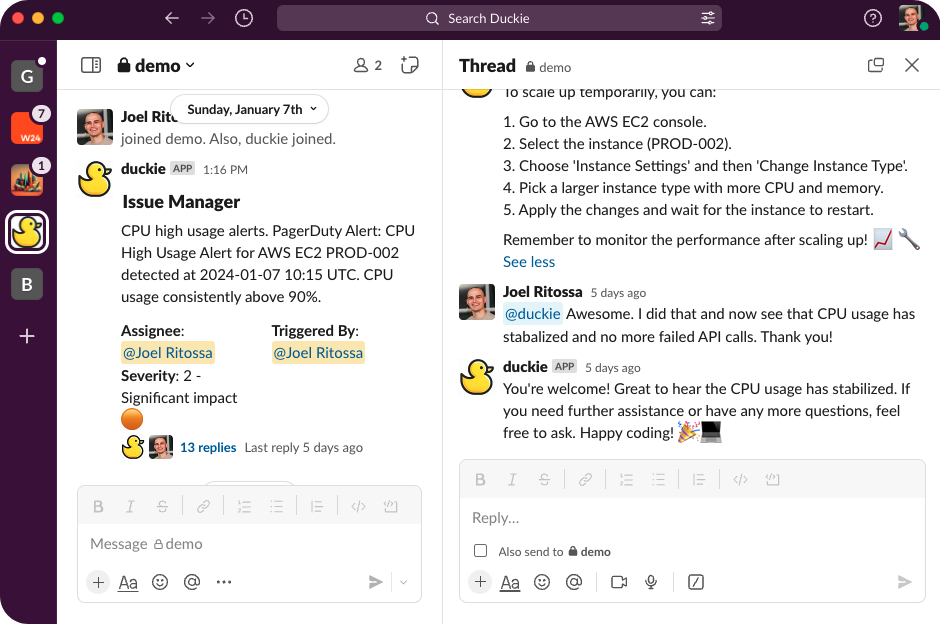The image size is (940, 624).
Task: Open slash shortcuts in the thread reply
Action: [696, 582]
